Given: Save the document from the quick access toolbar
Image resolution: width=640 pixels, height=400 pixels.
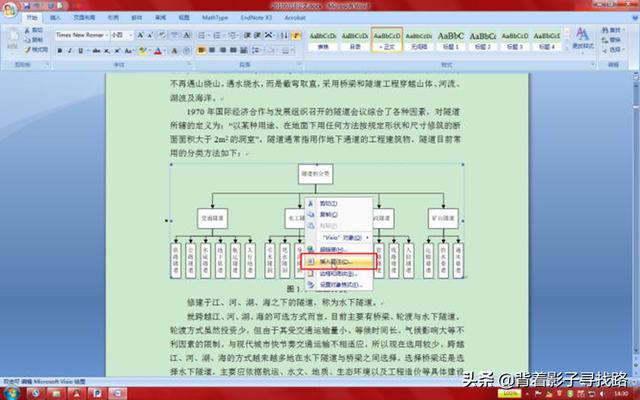Looking at the screenshot, I should 27,6.
